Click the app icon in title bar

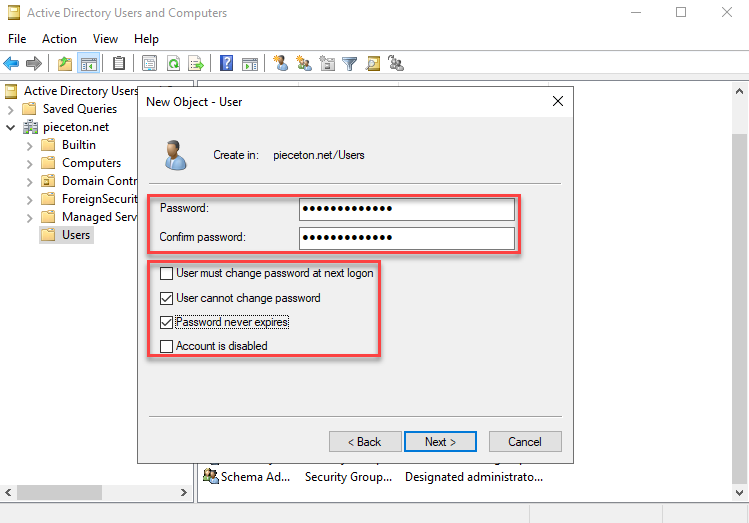[14, 13]
